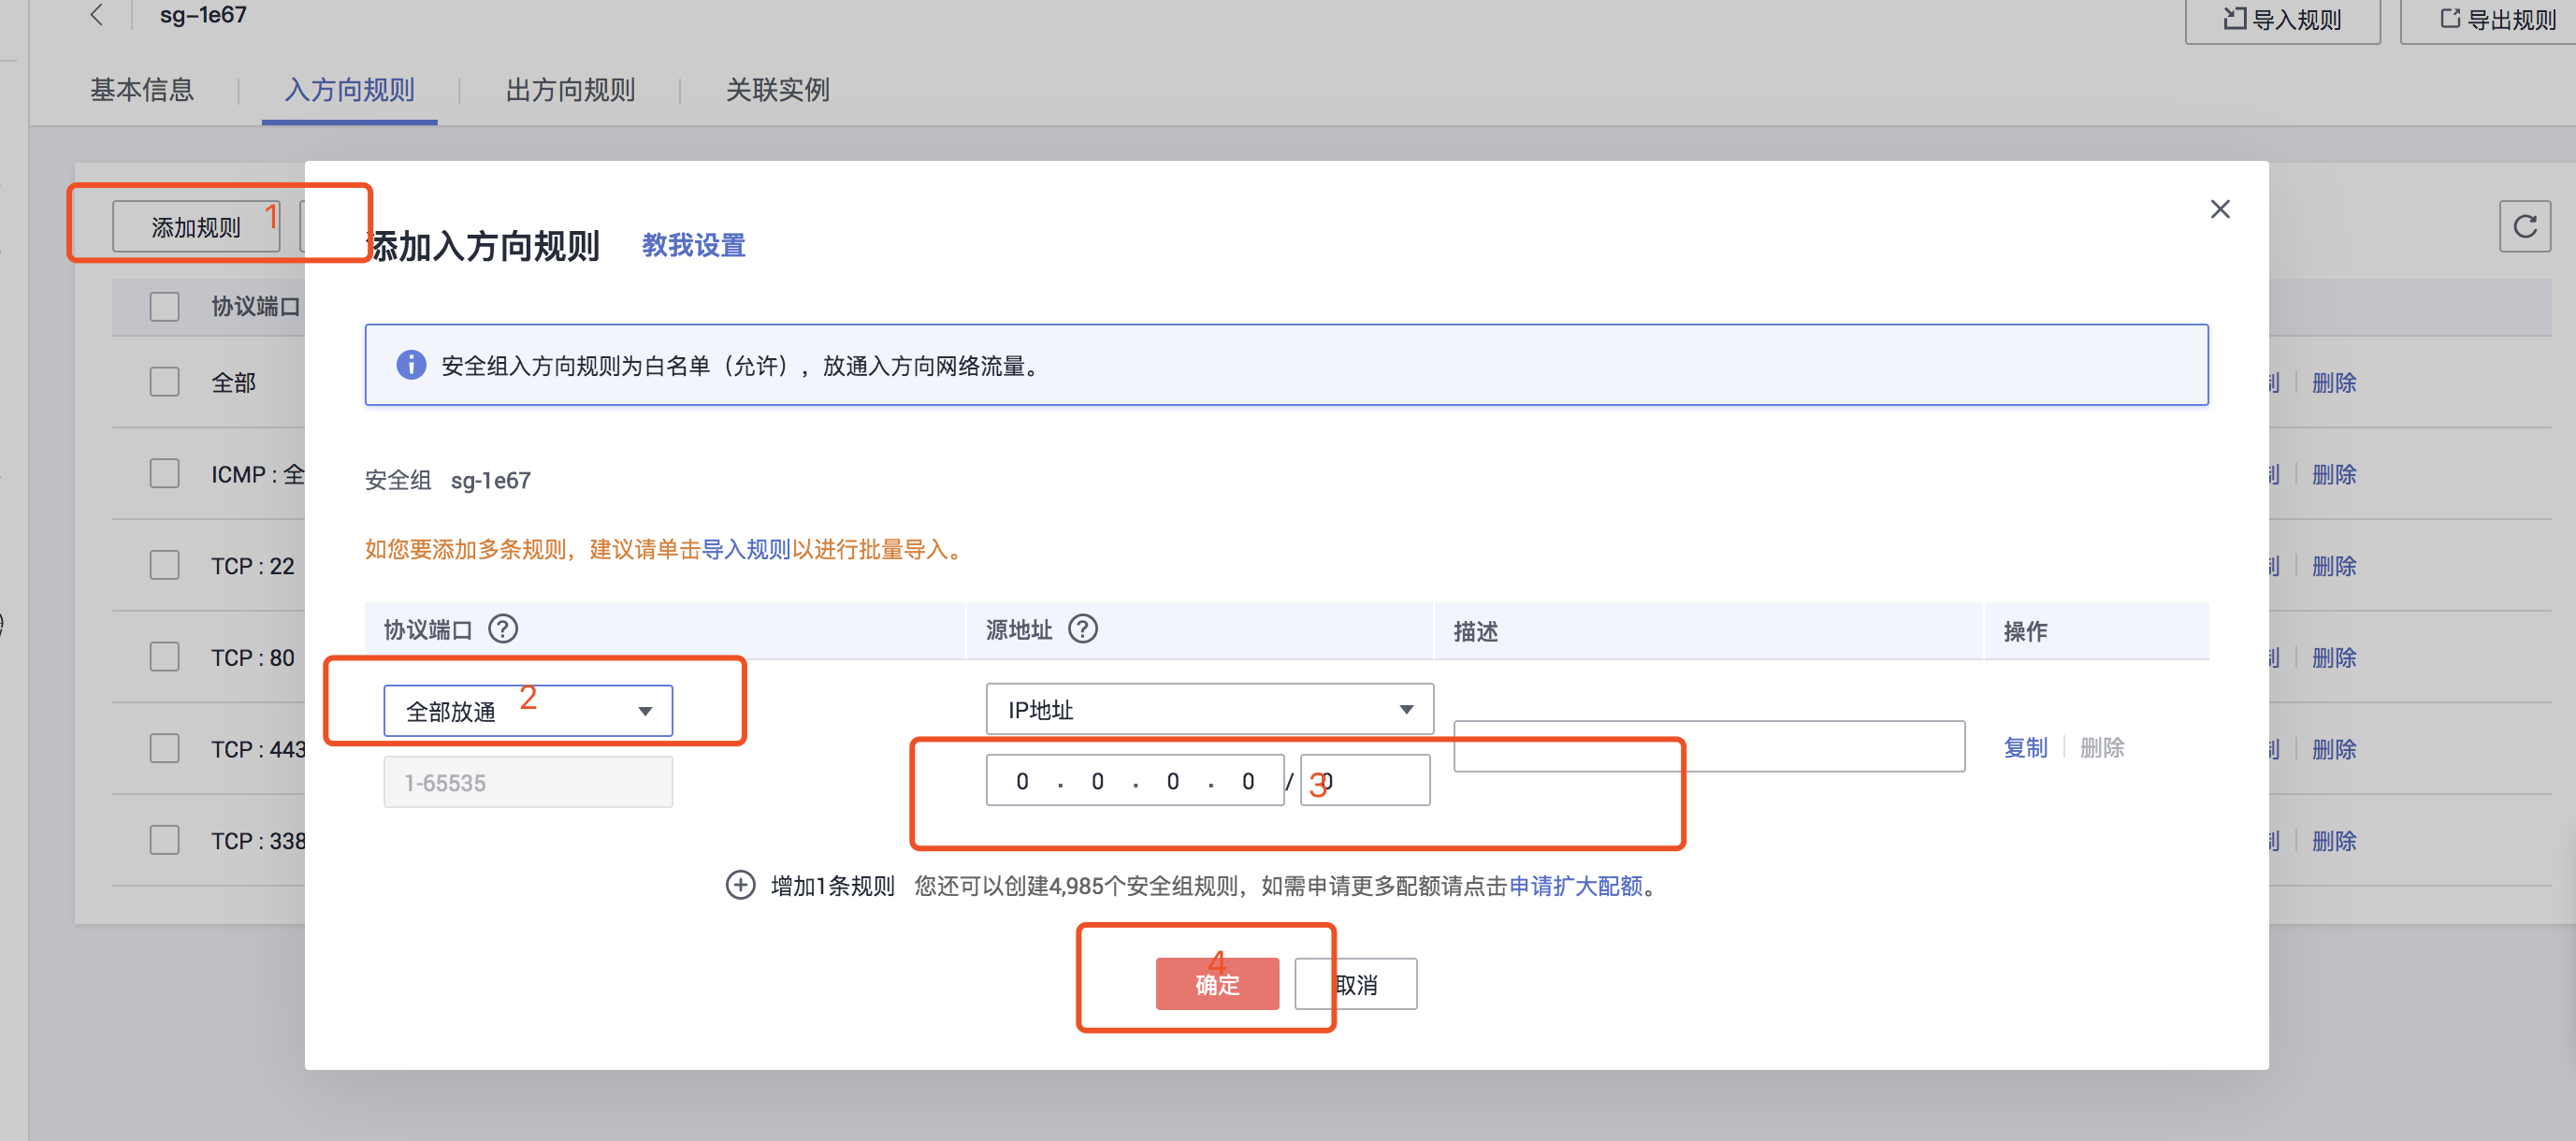The image size is (2576, 1141).
Task: Click the sg-1e67 title text at top
Action: tap(203, 15)
